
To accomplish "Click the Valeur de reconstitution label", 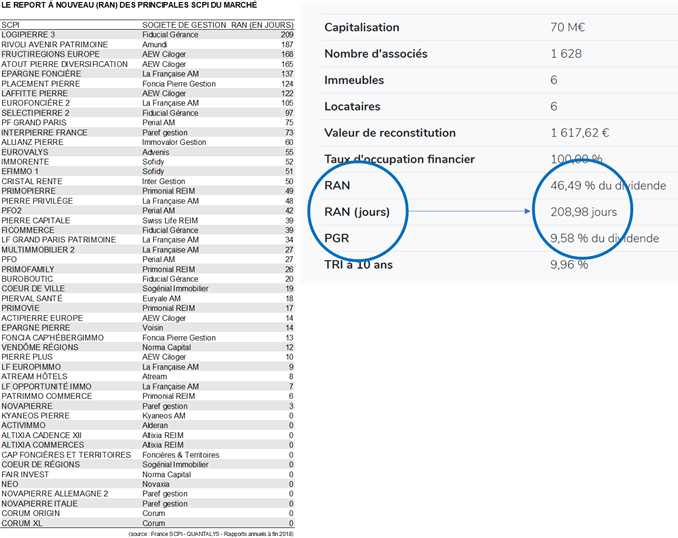I will [390, 133].
